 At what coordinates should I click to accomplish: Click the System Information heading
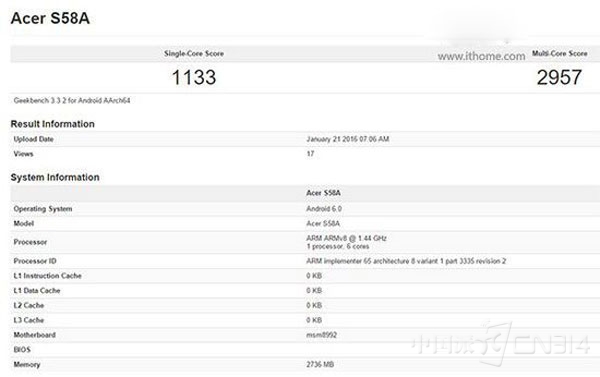[55, 177]
